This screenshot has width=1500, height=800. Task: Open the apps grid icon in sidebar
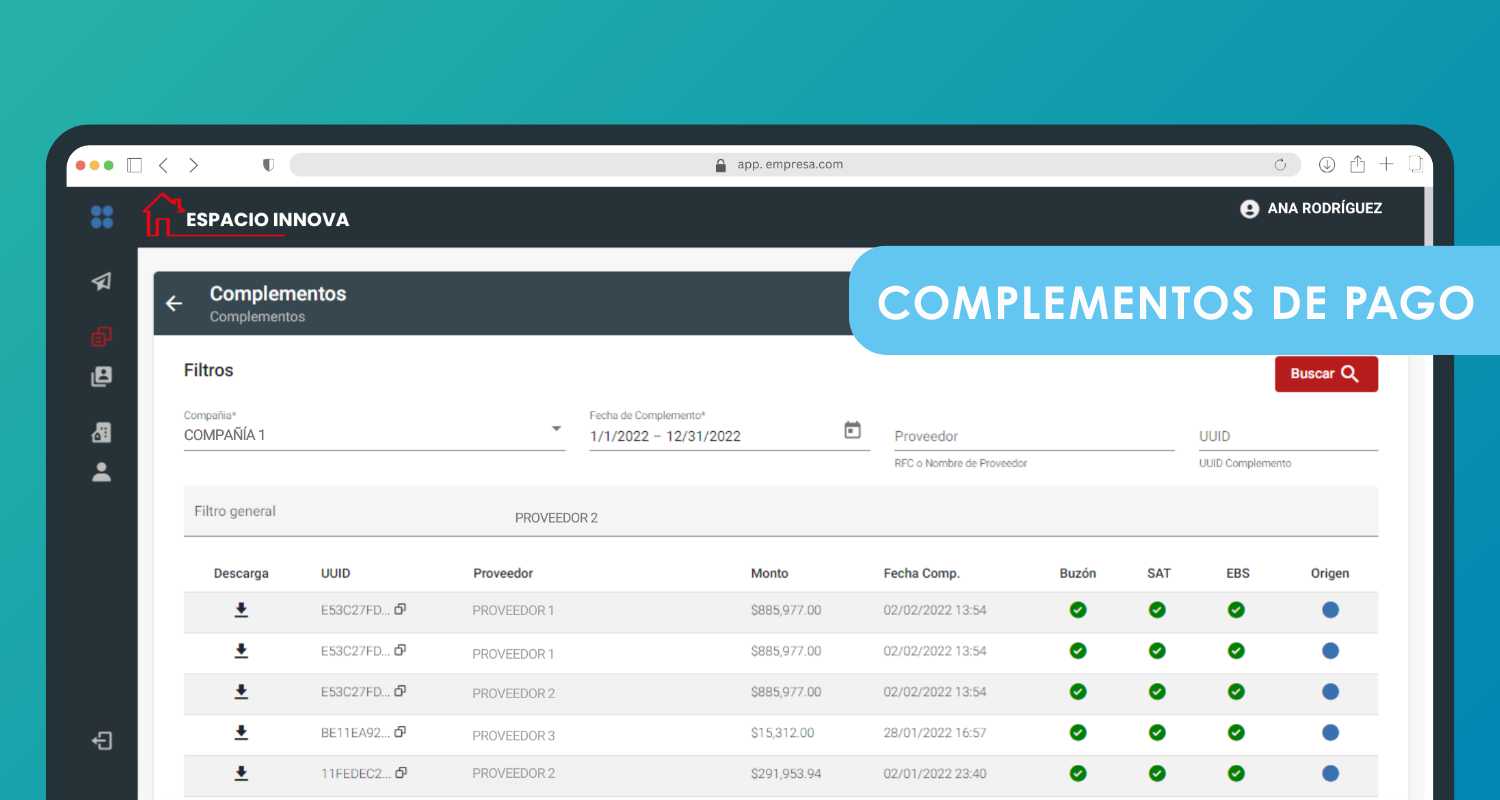coord(102,217)
